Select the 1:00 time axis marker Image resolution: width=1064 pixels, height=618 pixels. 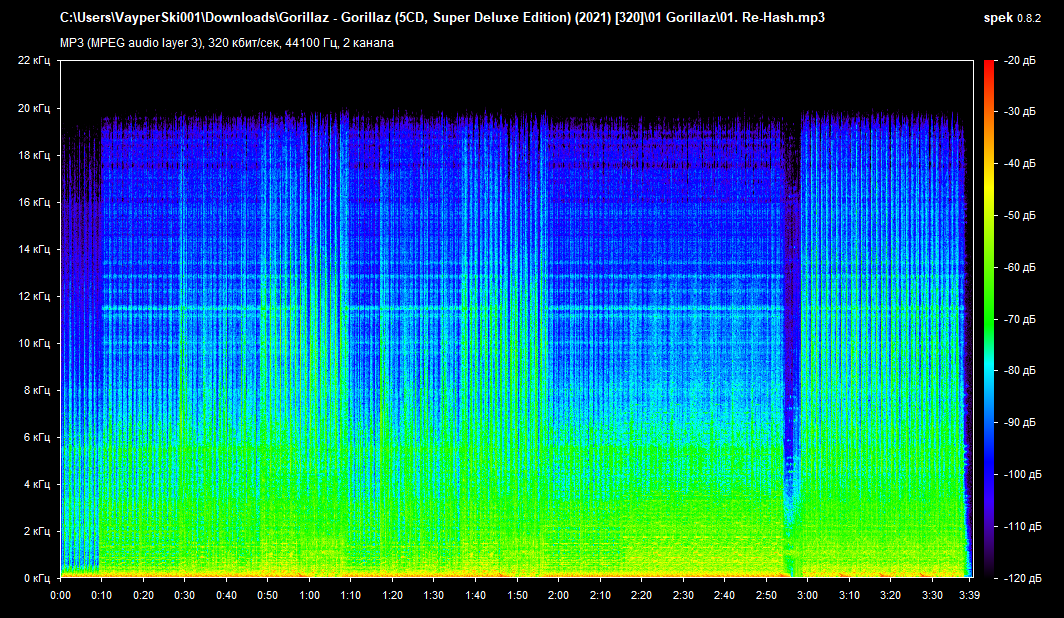(x=309, y=595)
